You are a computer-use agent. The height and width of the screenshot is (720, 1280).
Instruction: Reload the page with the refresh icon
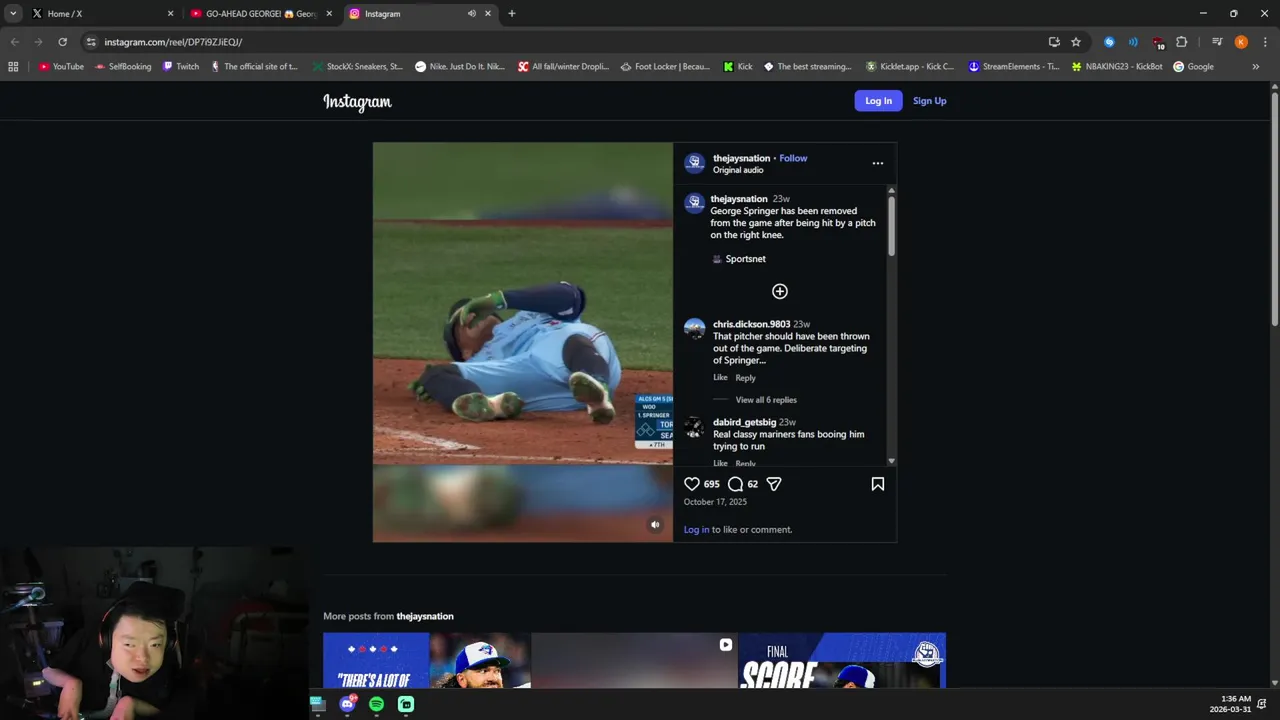coord(62,42)
